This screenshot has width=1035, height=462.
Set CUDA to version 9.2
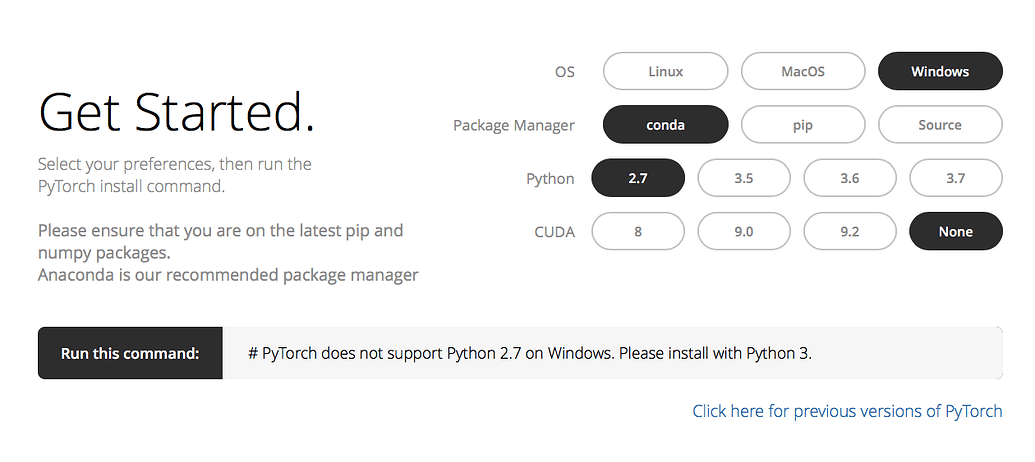[x=850, y=231]
